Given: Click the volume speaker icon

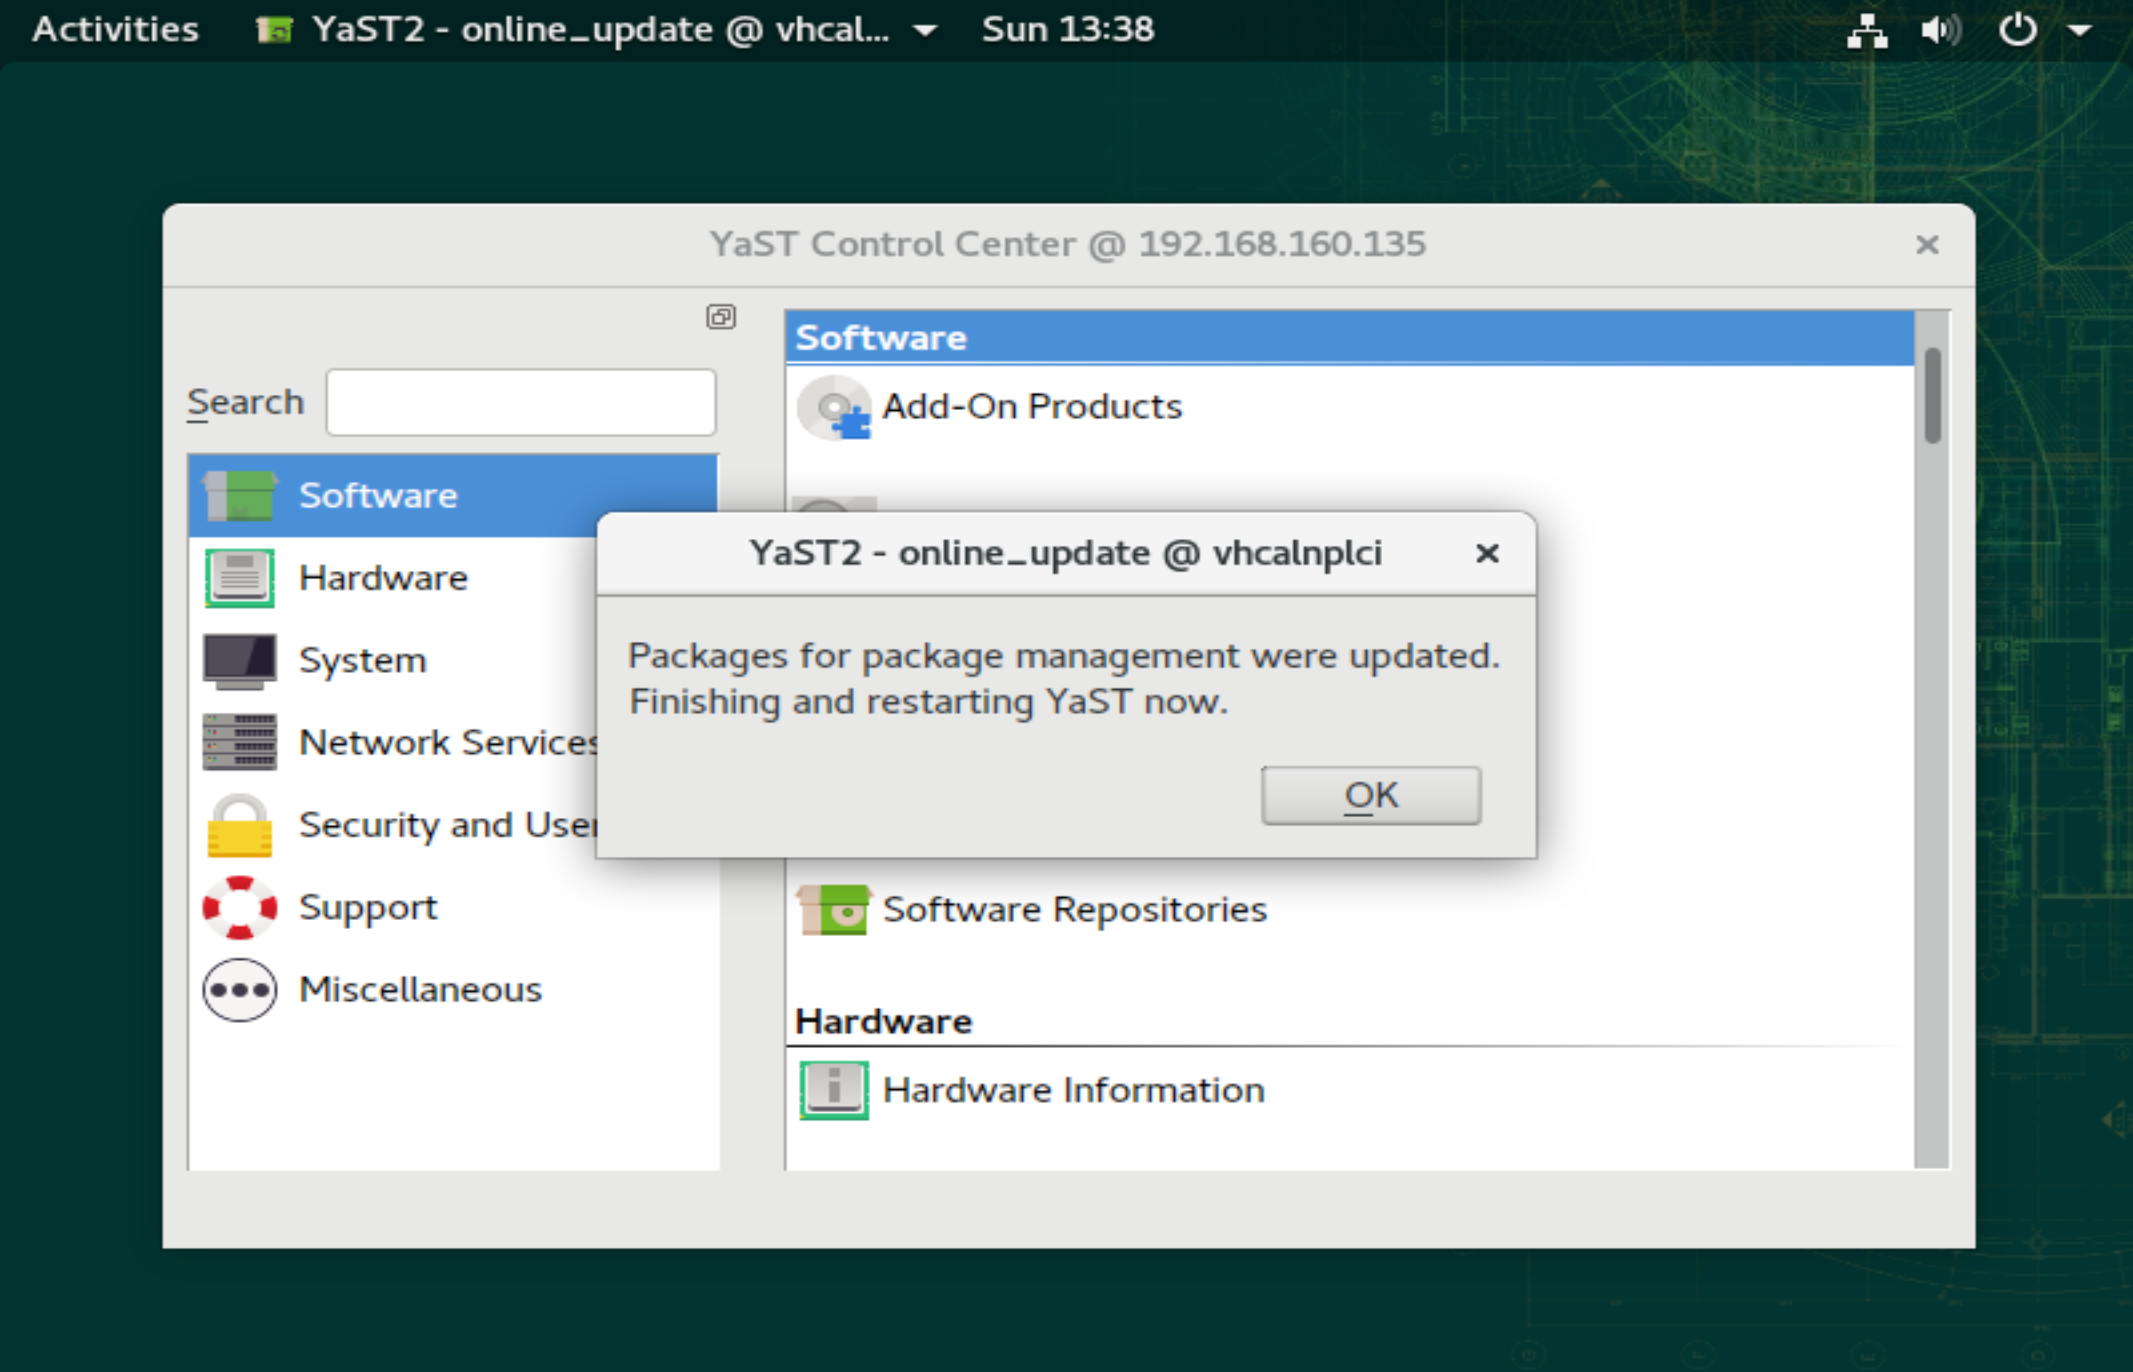Looking at the screenshot, I should coord(1940,30).
